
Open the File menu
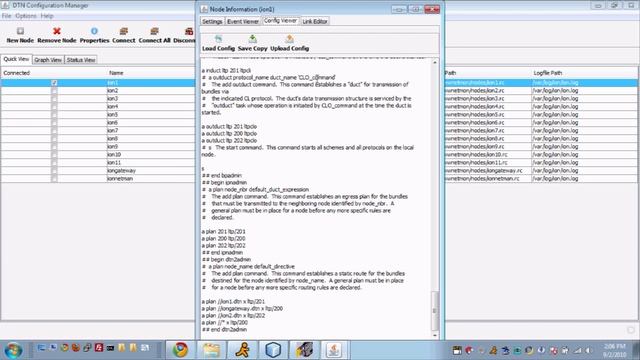[7, 16]
